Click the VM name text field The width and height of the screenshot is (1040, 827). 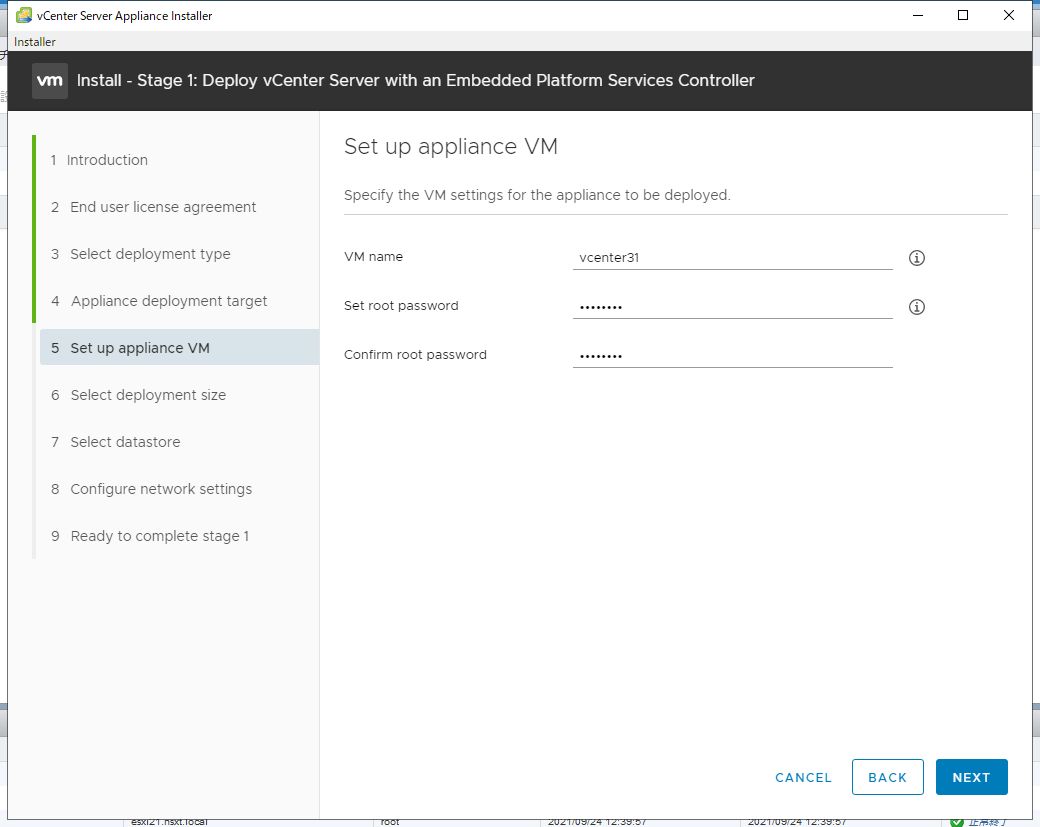(732, 257)
